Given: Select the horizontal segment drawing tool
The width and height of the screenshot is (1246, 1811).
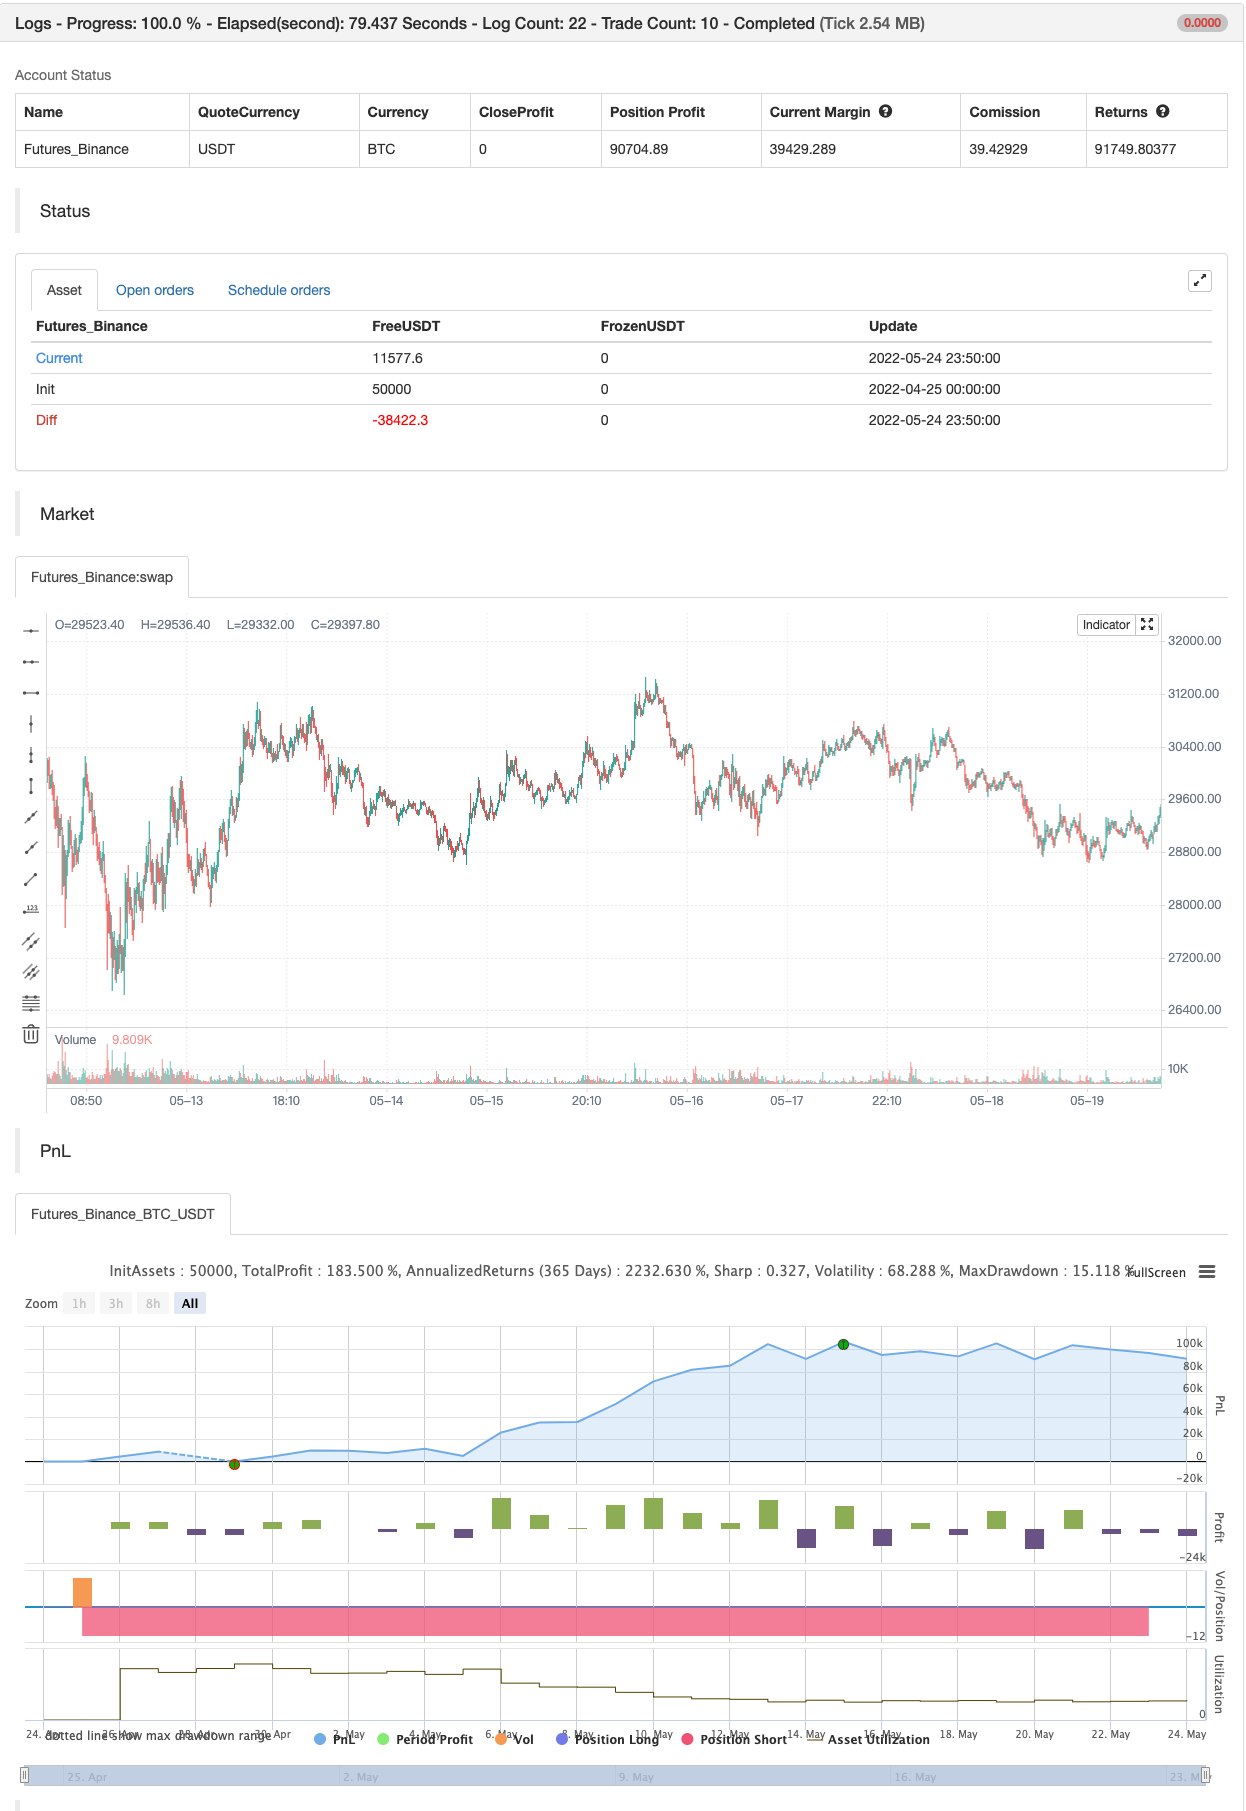Looking at the screenshot, I should pos(31,692).
